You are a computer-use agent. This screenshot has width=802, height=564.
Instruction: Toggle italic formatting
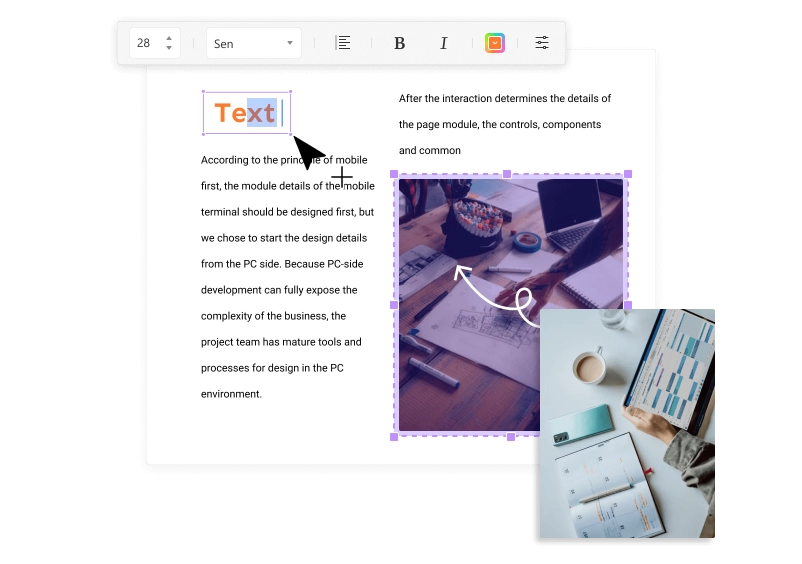[443, 43]
